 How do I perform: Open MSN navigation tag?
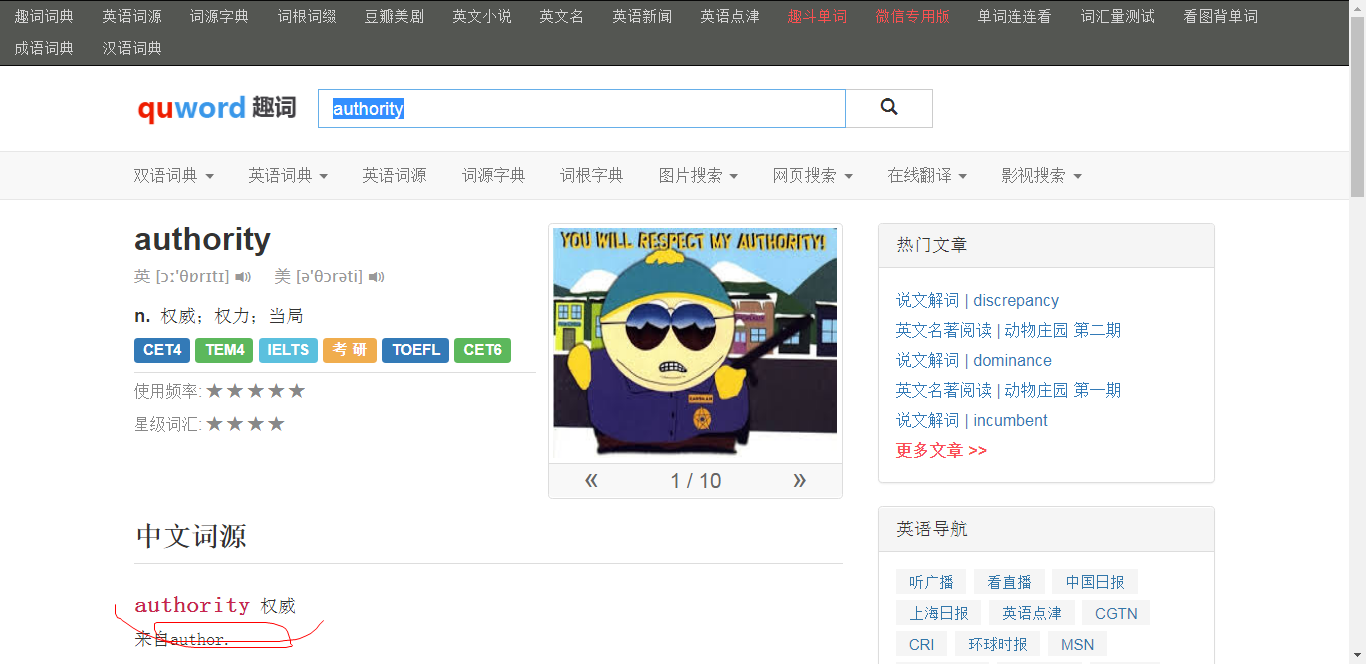pos(1078,644)
